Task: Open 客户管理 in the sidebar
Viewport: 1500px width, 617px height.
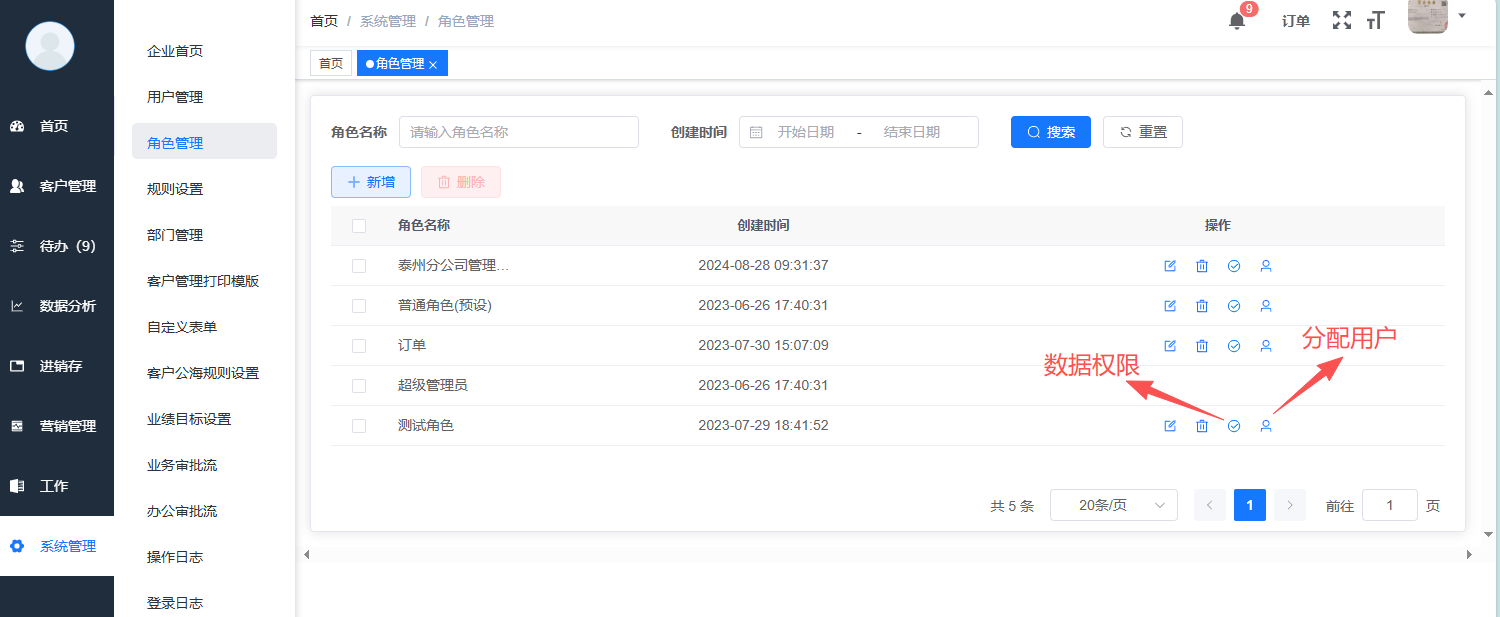Action: (x=57, y=186)
